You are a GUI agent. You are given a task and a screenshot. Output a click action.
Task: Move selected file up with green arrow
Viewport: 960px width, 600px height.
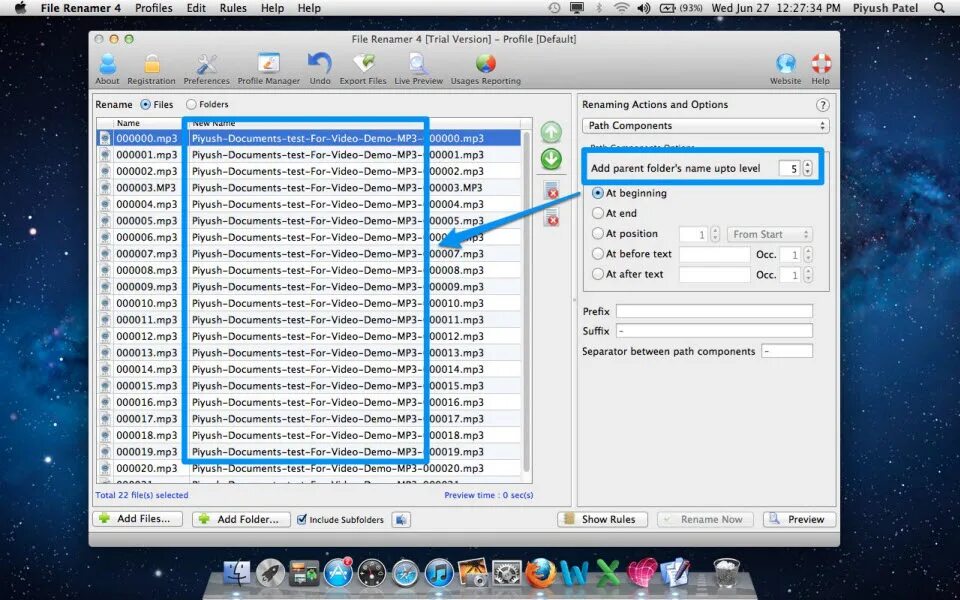coord(551,132)
